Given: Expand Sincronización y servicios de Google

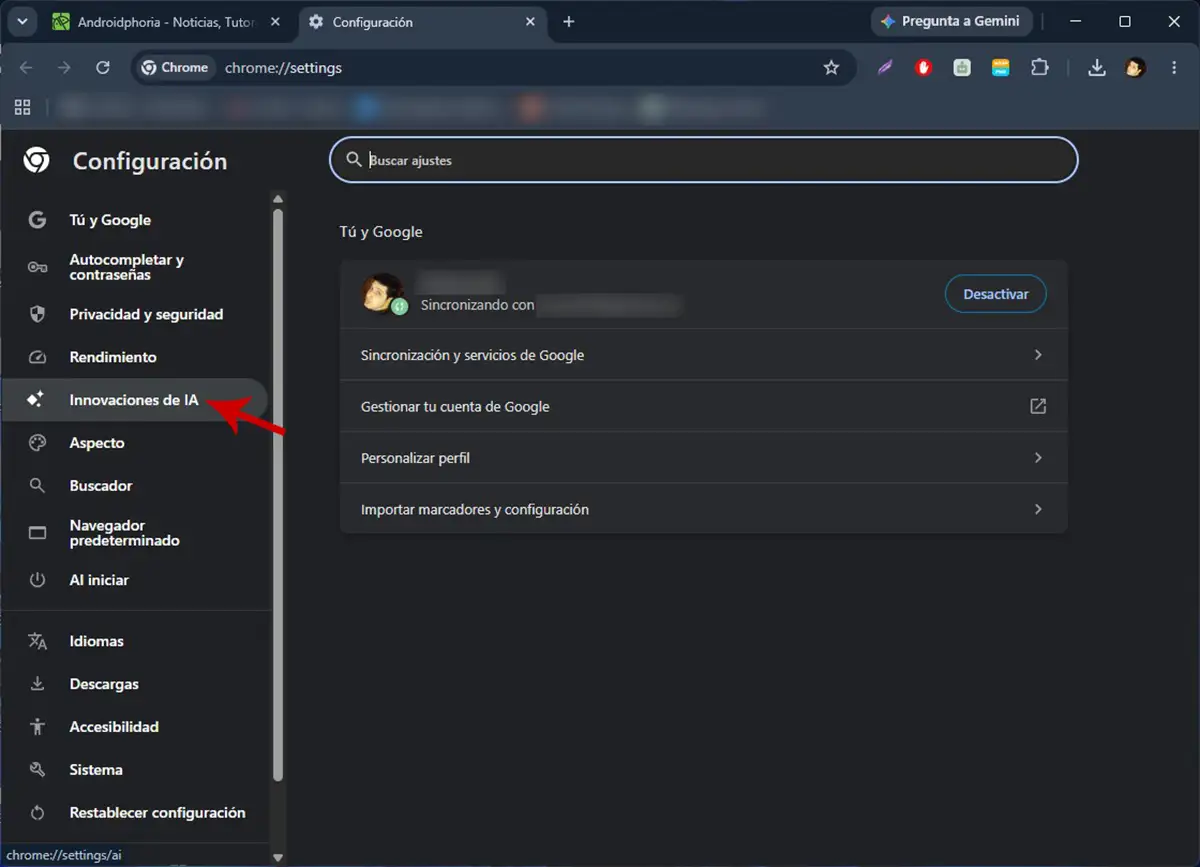Looking at the screenshot, I should pos(704,355).
